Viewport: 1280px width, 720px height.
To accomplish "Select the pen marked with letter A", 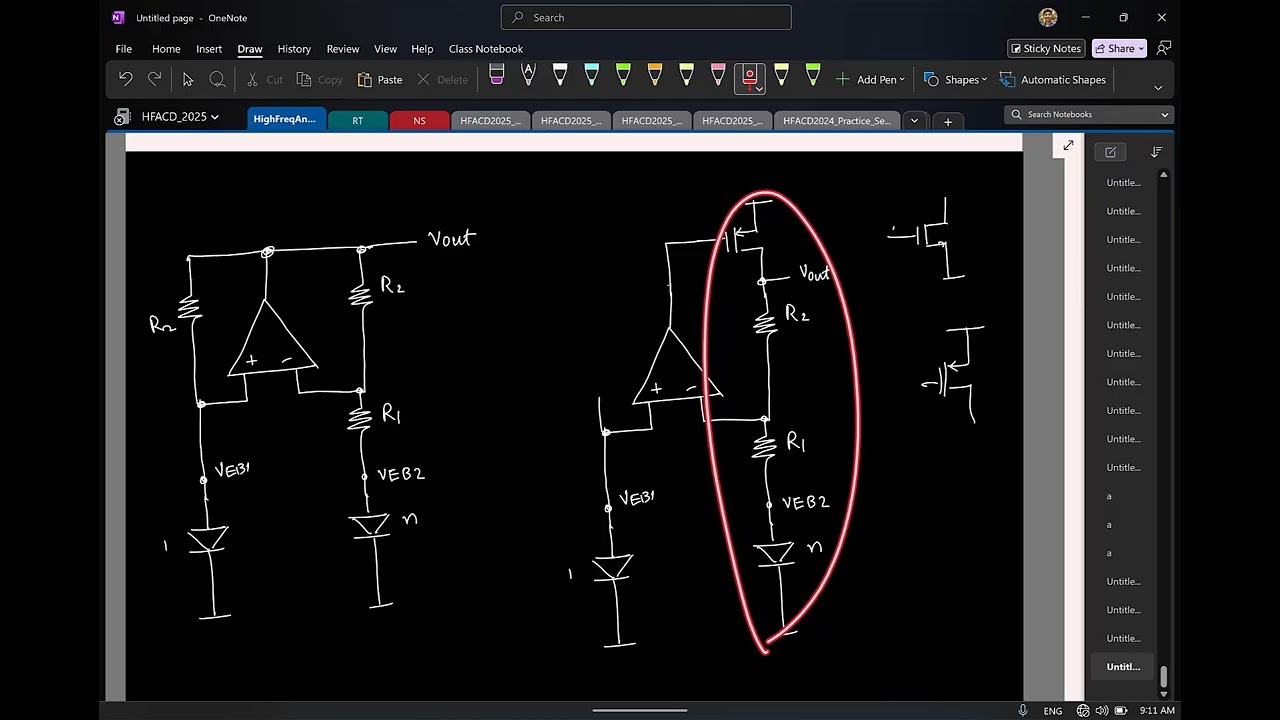I will pos(528,76).
